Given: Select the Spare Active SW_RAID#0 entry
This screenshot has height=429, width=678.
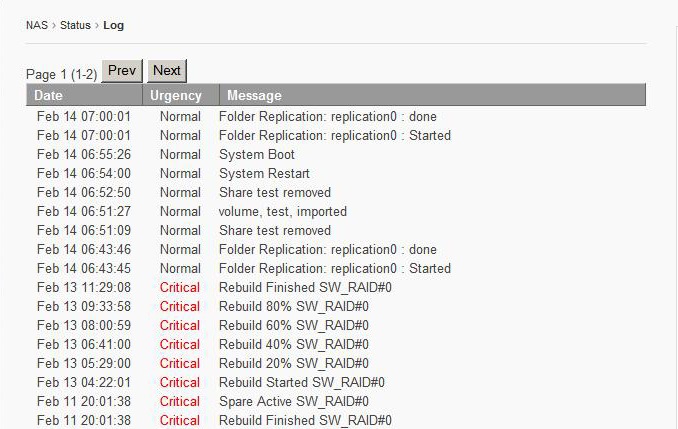Looking at the screenshot, I should tap(299, 401).
